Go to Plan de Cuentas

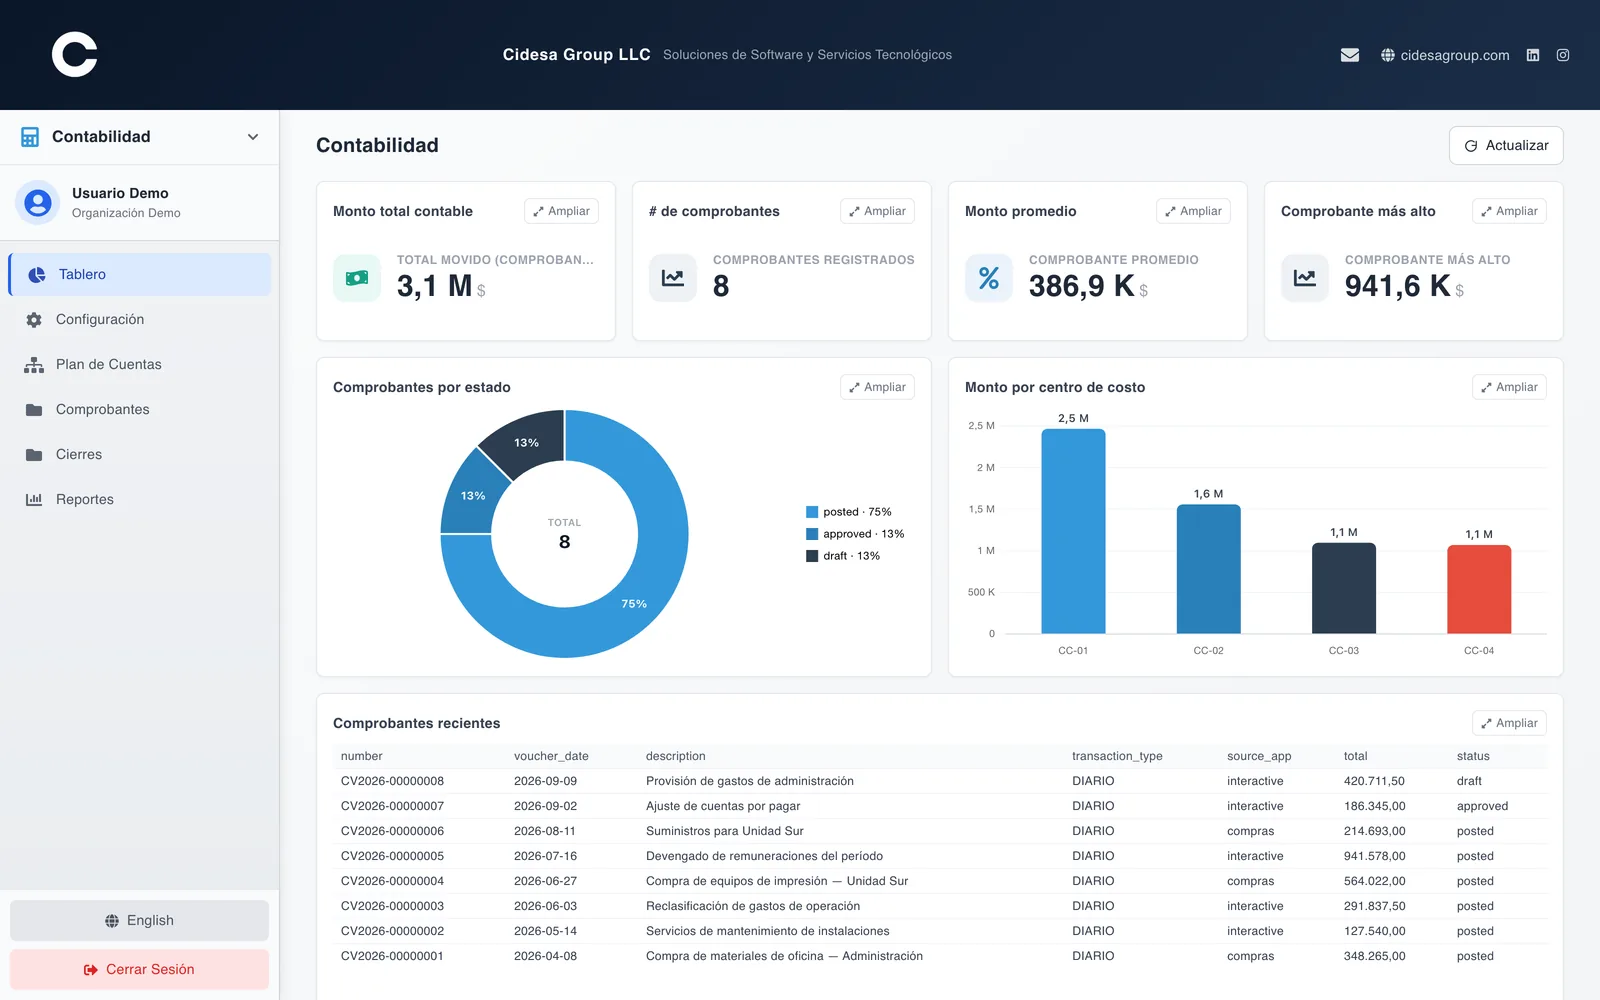[140, 365]
